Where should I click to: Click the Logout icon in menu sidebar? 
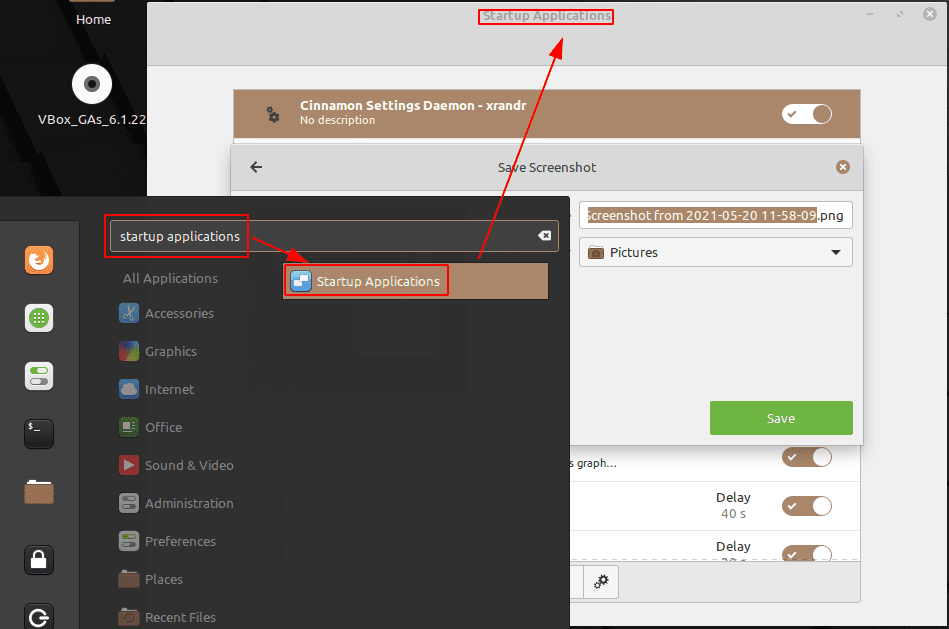[39, 616]
